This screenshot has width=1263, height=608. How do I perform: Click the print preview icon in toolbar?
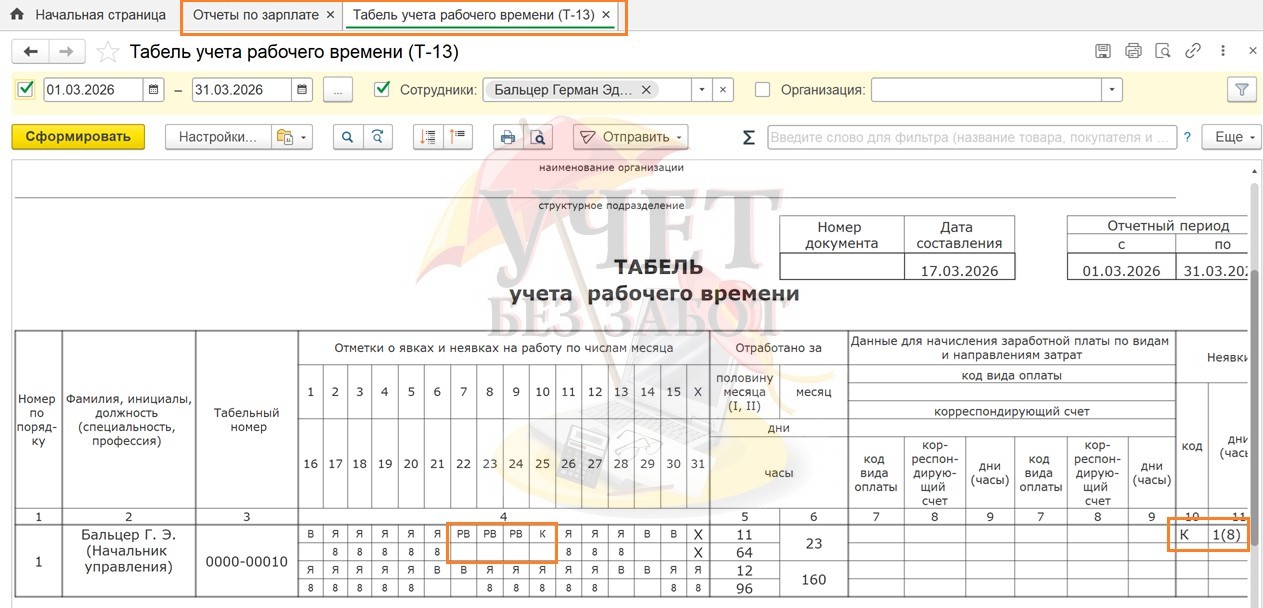(x=538, y=137)
